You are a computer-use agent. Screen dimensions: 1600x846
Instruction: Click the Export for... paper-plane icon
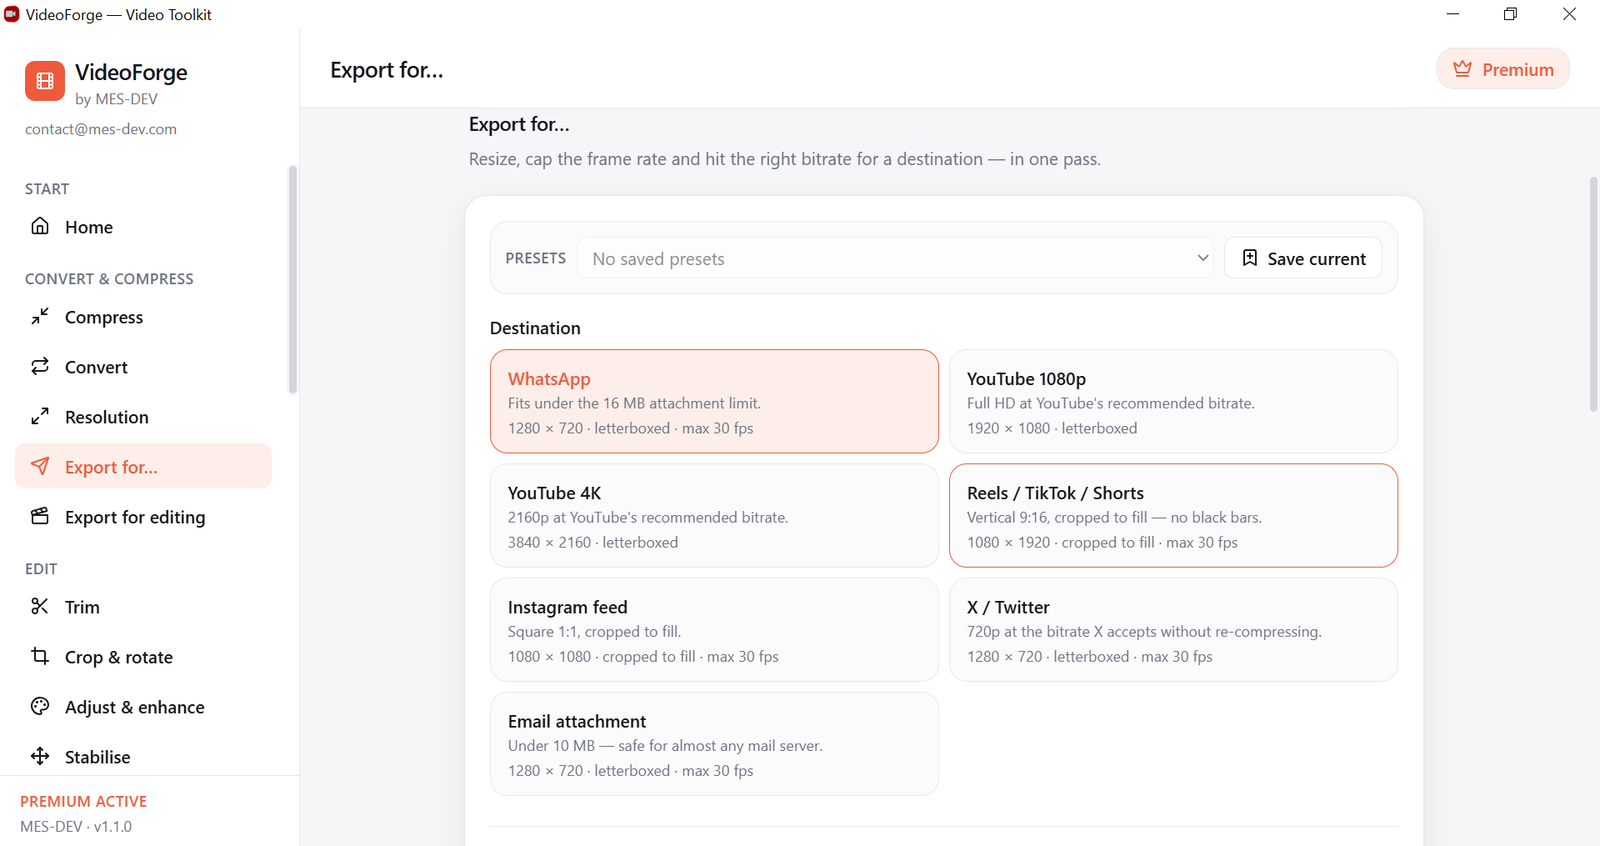(40, 466)
